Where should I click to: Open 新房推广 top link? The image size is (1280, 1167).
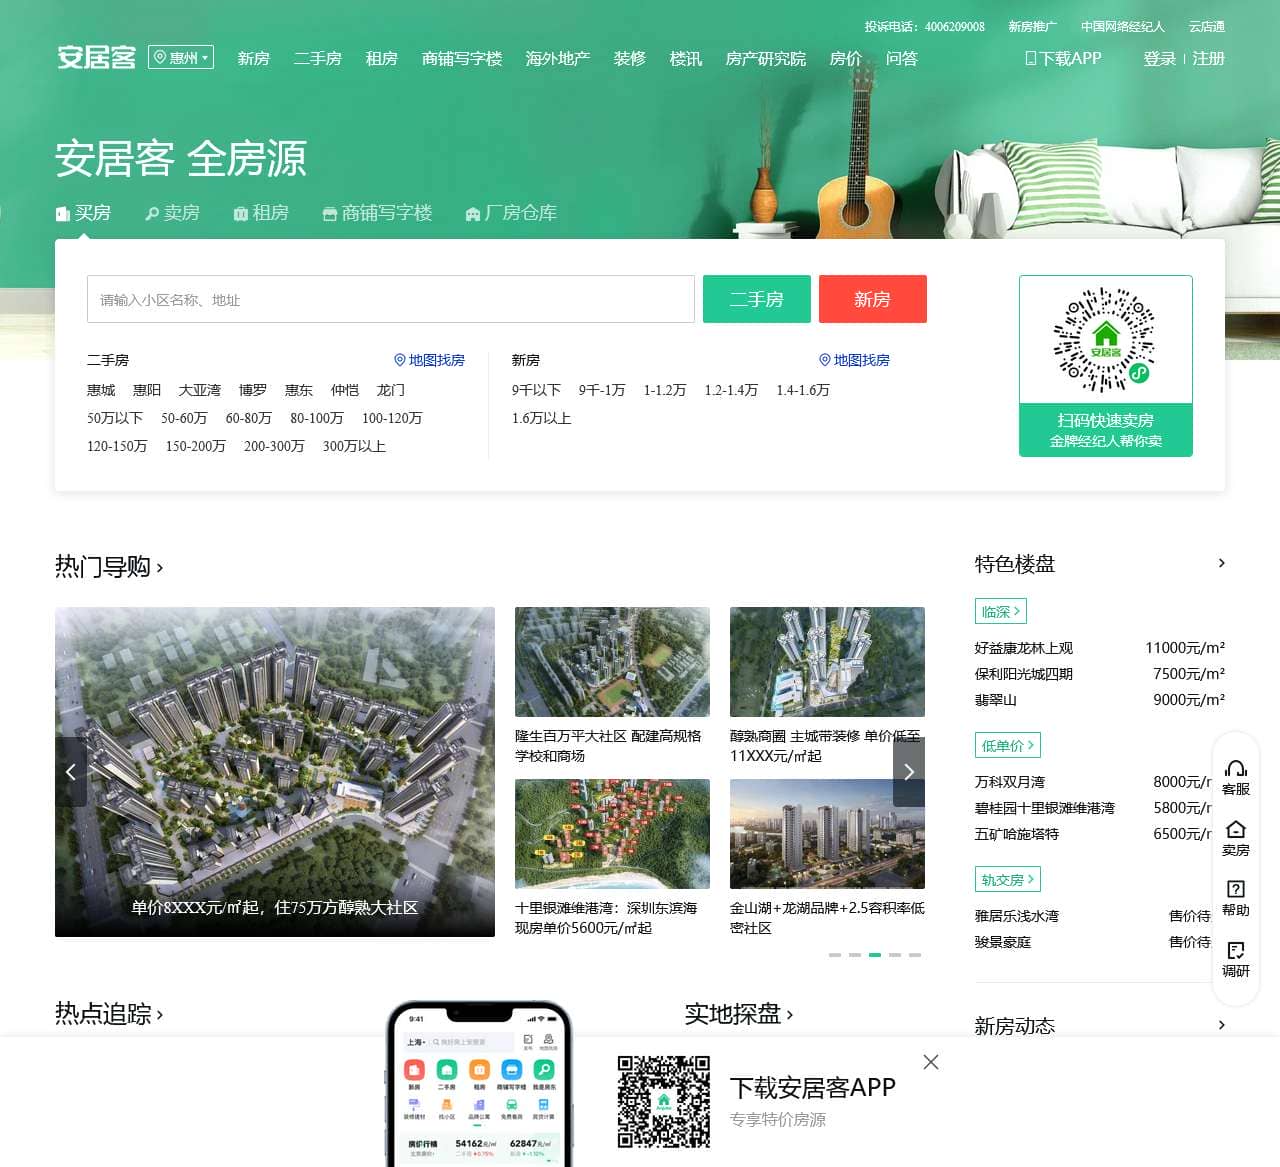click(1033, 27)
